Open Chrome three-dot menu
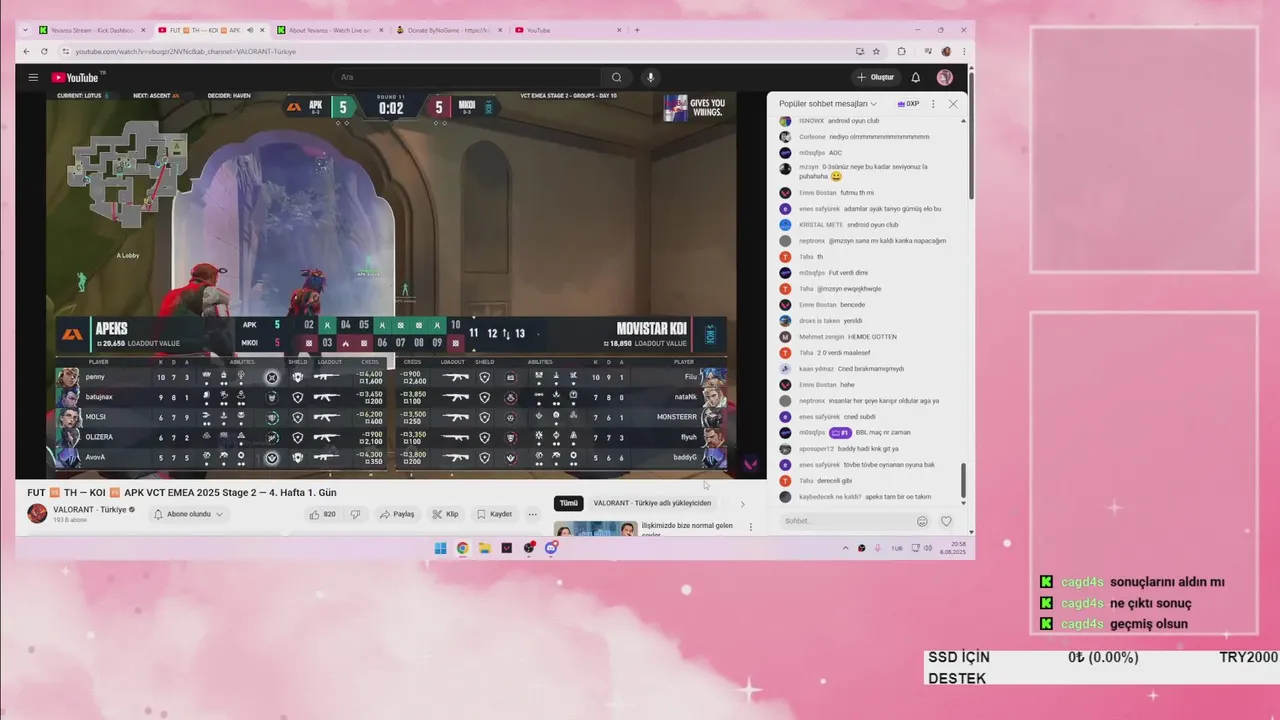1280x720 pixels. 964,51
